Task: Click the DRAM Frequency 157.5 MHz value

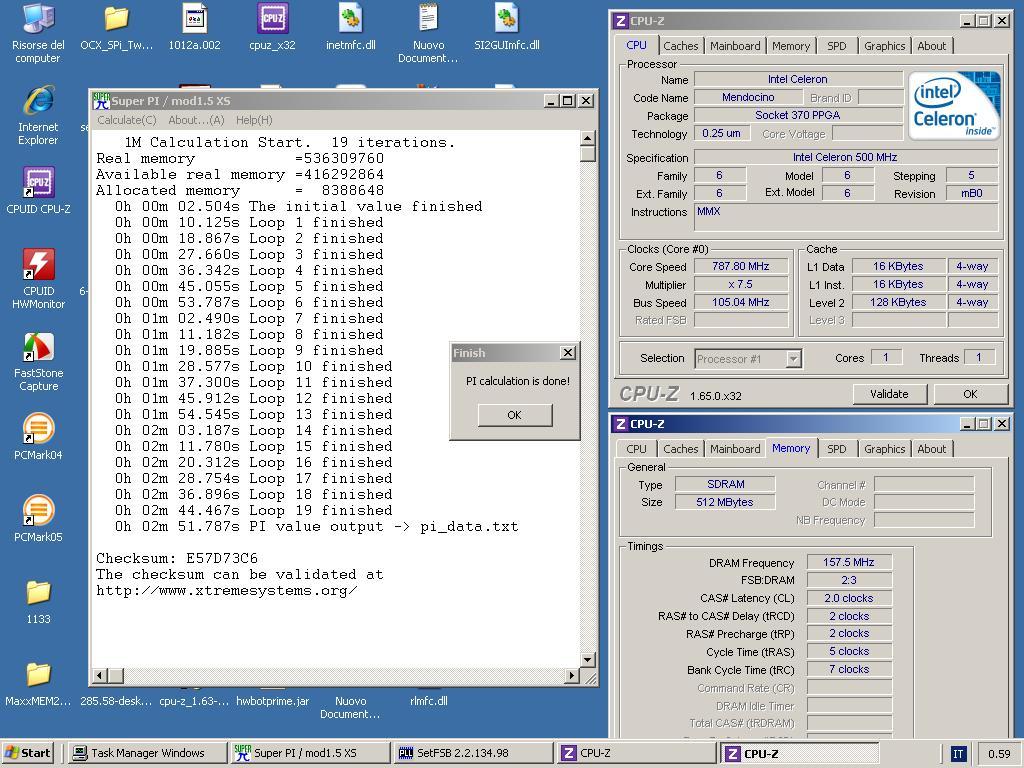Action: [848, 562]
